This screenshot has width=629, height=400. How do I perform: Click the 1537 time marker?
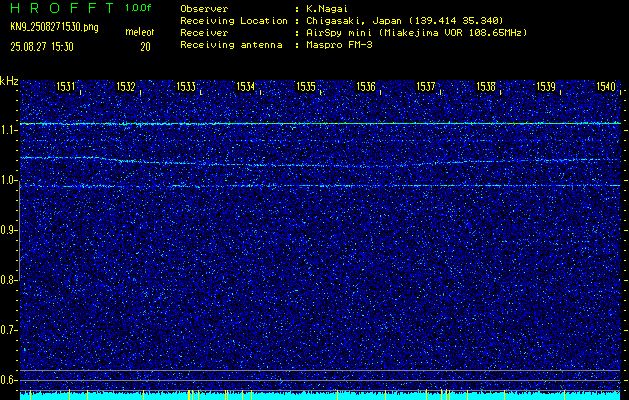(x=426, y=86)
